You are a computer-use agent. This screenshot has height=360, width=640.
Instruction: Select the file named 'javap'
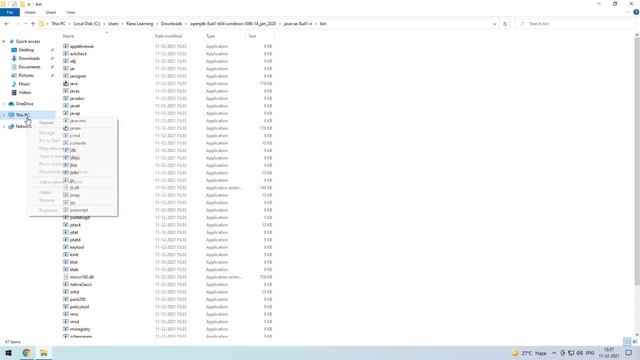click(x=75, y=113)
